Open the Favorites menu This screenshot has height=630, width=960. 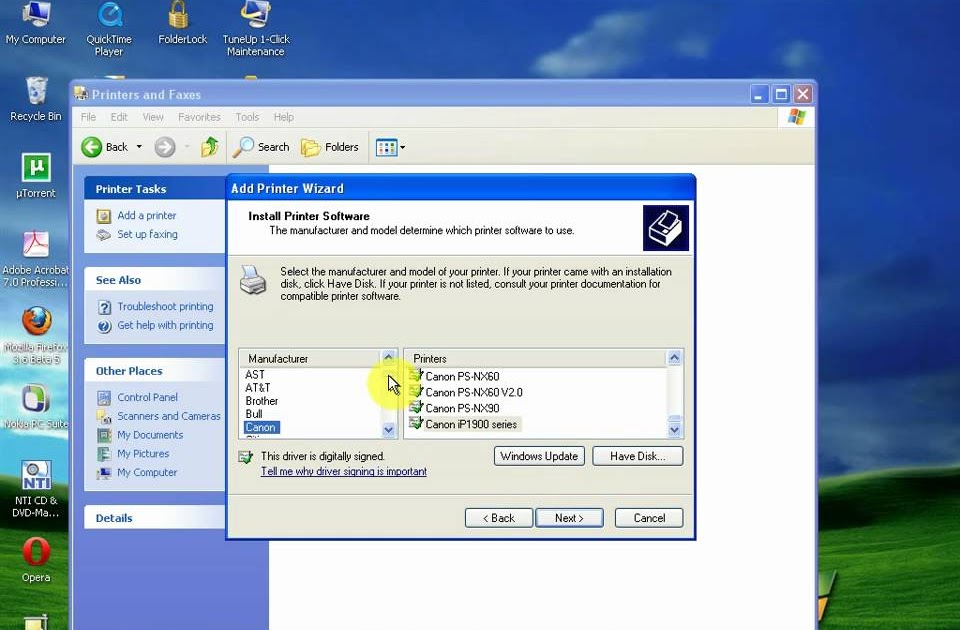(x=199, y=117)
